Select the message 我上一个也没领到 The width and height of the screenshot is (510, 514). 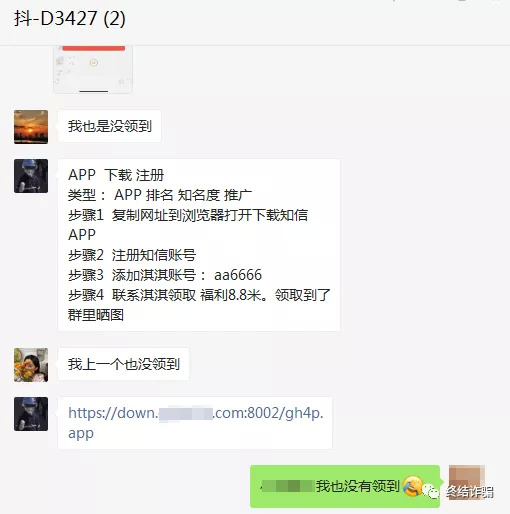coord(124,364)
